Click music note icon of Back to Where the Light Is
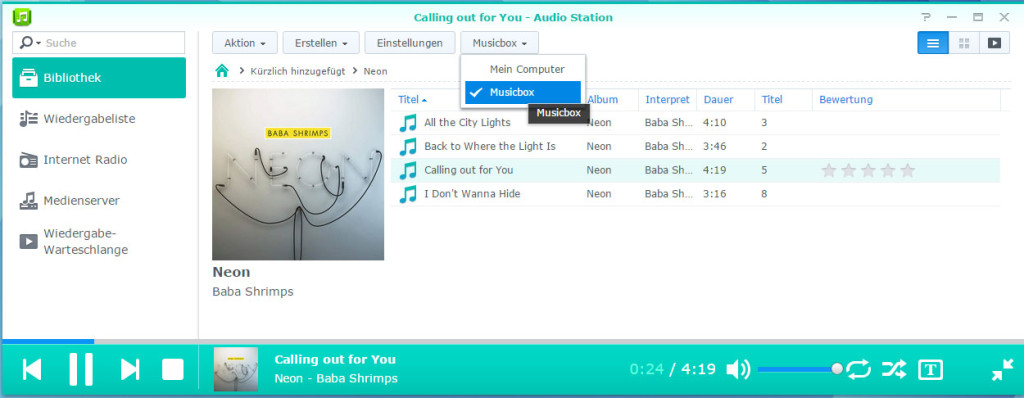This screenshot has height=398, width=1024. click(408, 146)
